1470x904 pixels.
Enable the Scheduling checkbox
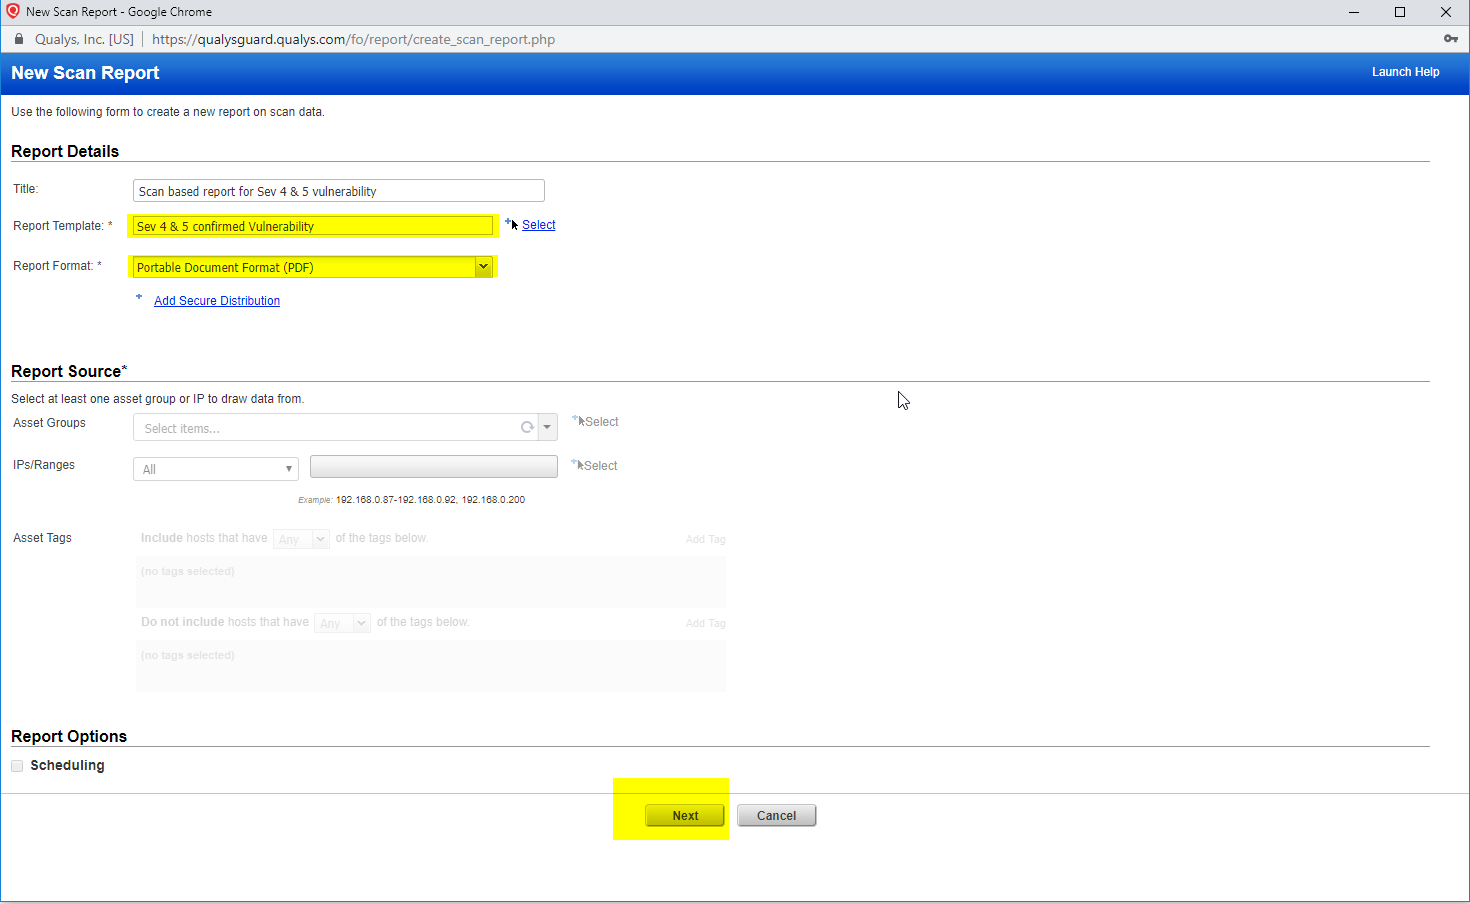pyautogui.click(x=16, y=765)
